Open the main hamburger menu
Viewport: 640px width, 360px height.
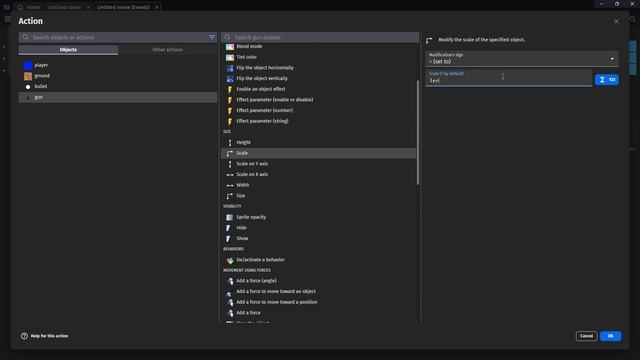(x=7, y=7)
